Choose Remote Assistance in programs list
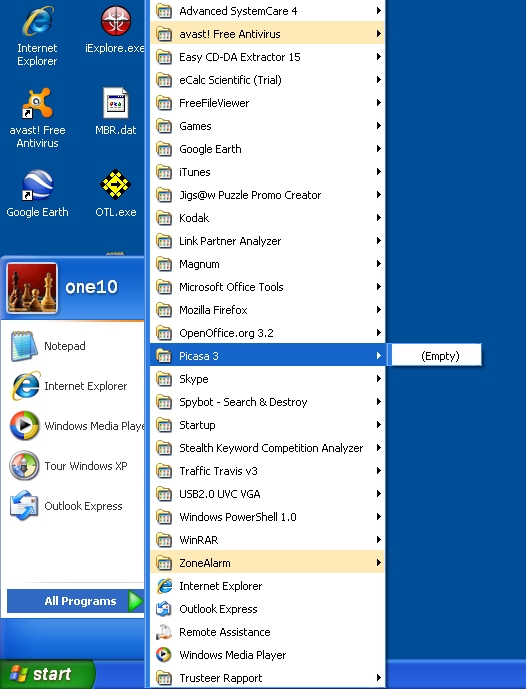 [268, 632]
